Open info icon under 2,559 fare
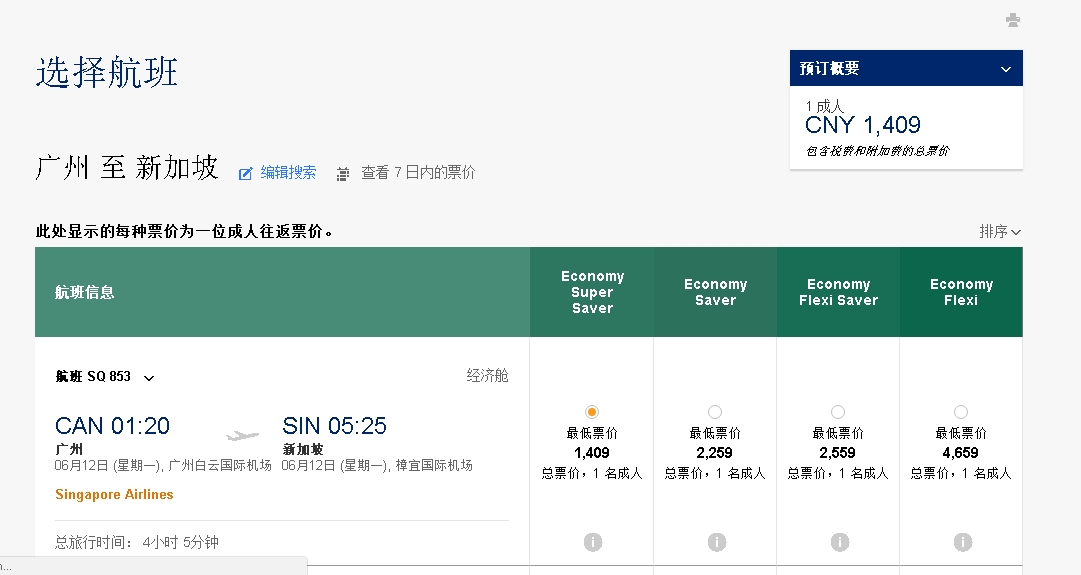 pyautogui.click(x=840, y=542)
